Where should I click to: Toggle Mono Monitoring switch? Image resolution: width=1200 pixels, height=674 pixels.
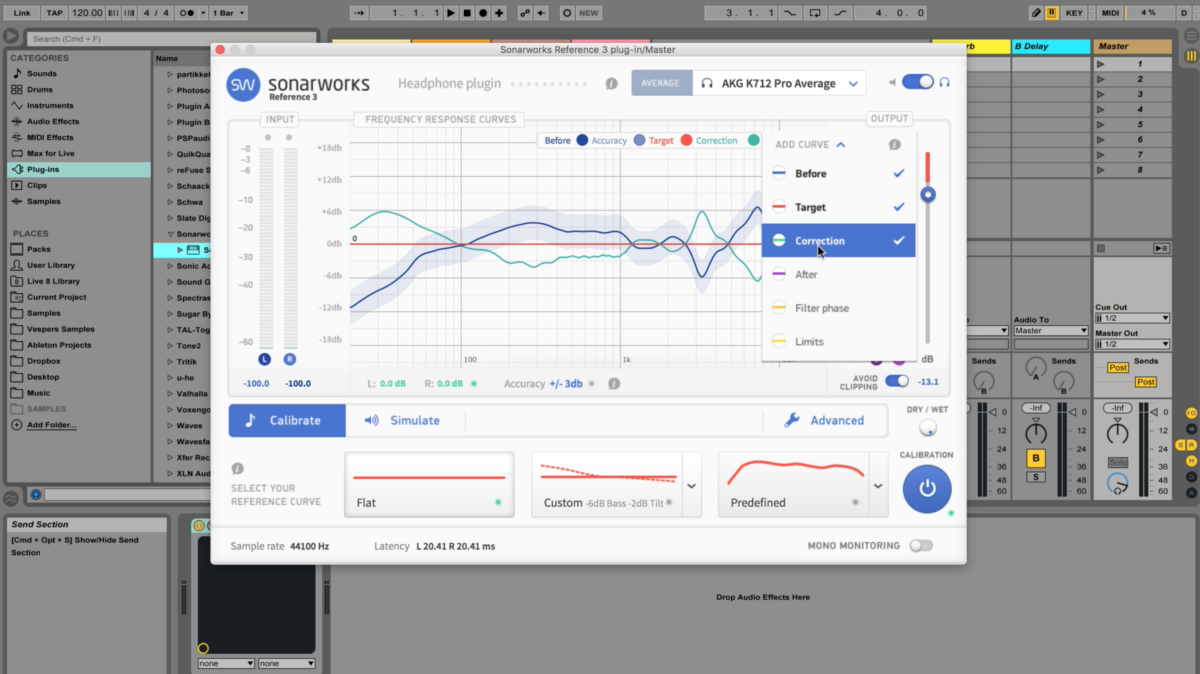point(920,546)
